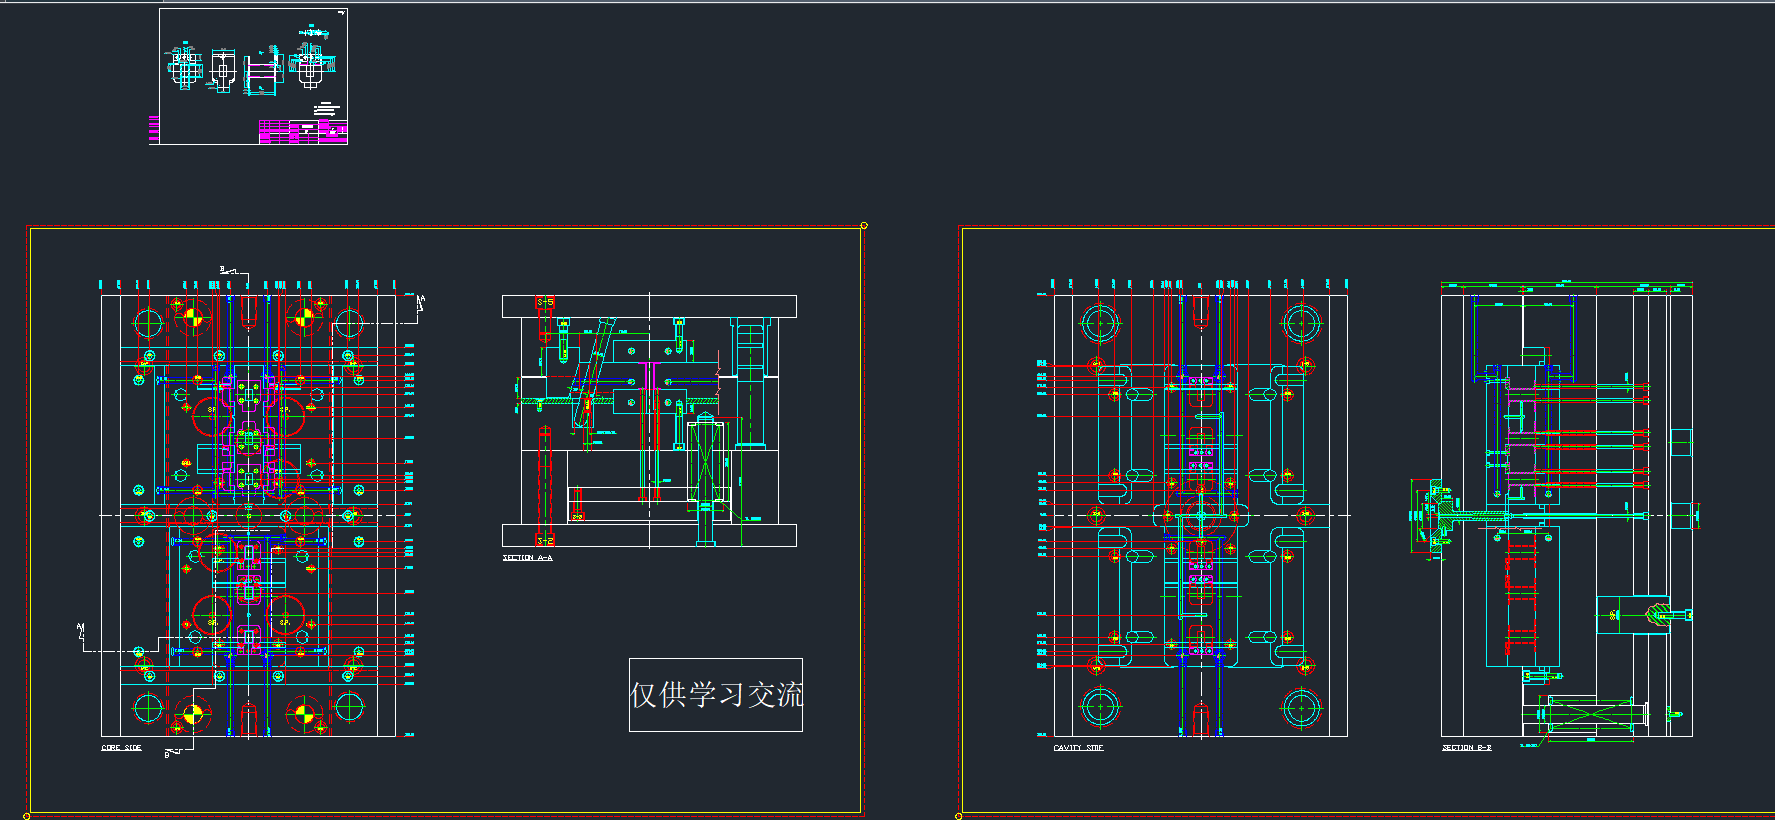
Task: Click the yellow grip at right frame bottom-left corner
Action: [959, 816]
